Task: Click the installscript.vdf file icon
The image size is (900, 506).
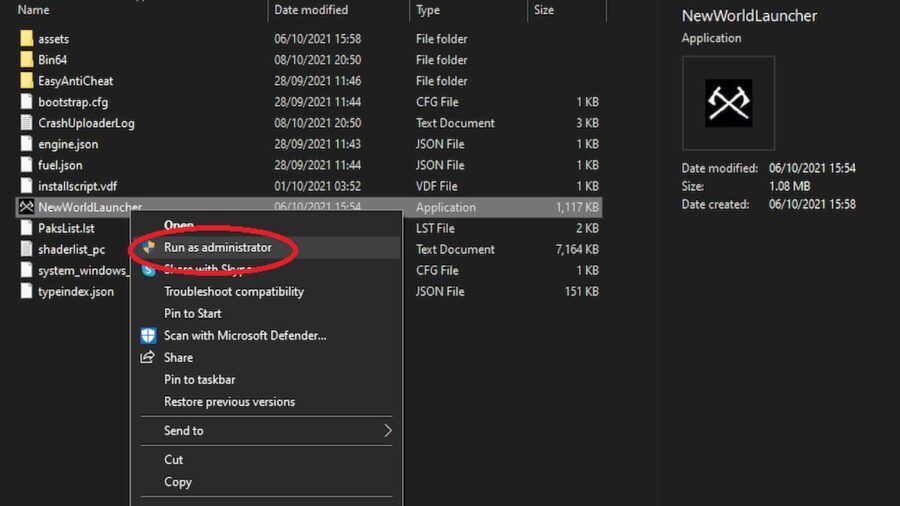Action: click(x=26, y=186)
